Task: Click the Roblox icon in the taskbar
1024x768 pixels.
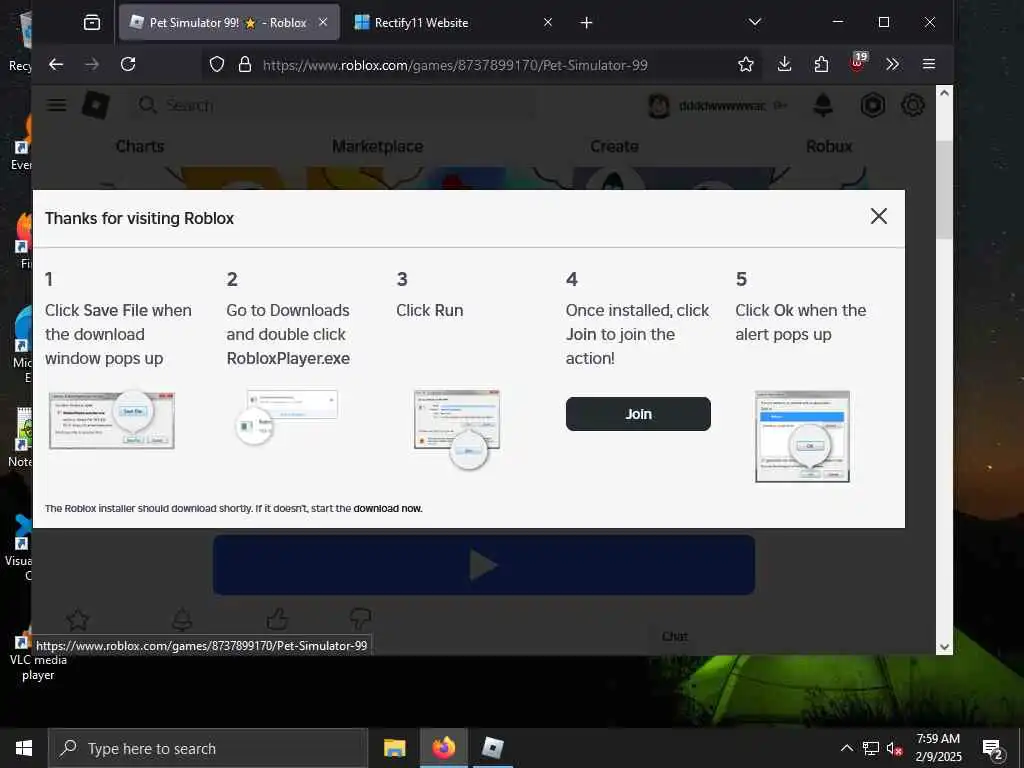Action: pyautogui.click(x=492, y=748)
